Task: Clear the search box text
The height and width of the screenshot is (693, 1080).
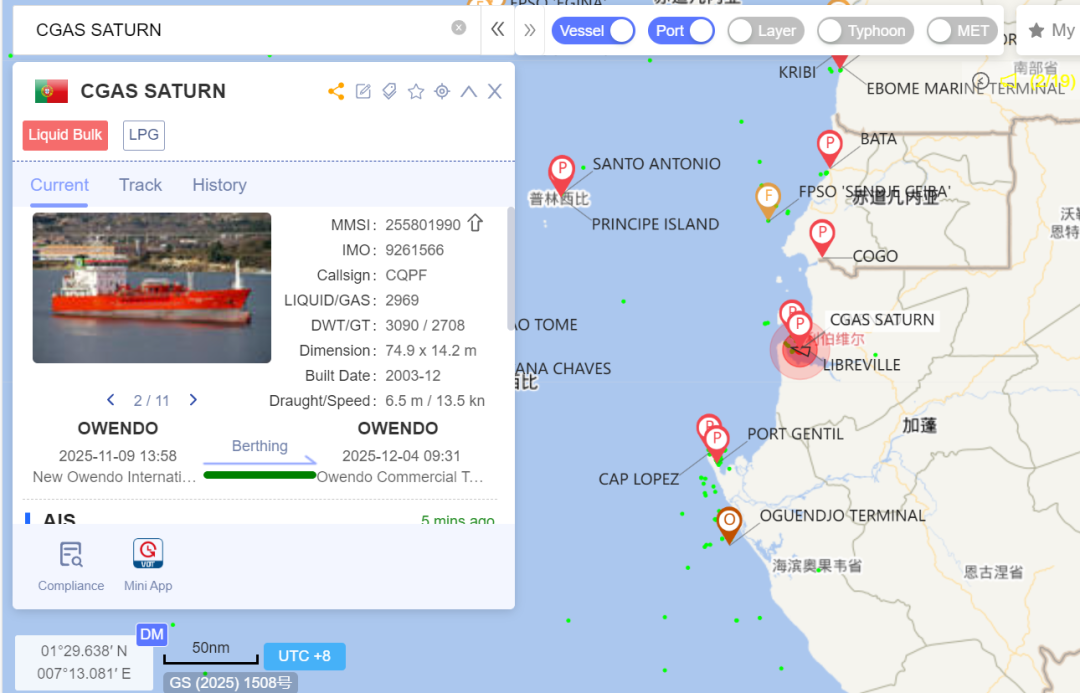Action: point(459,28)
